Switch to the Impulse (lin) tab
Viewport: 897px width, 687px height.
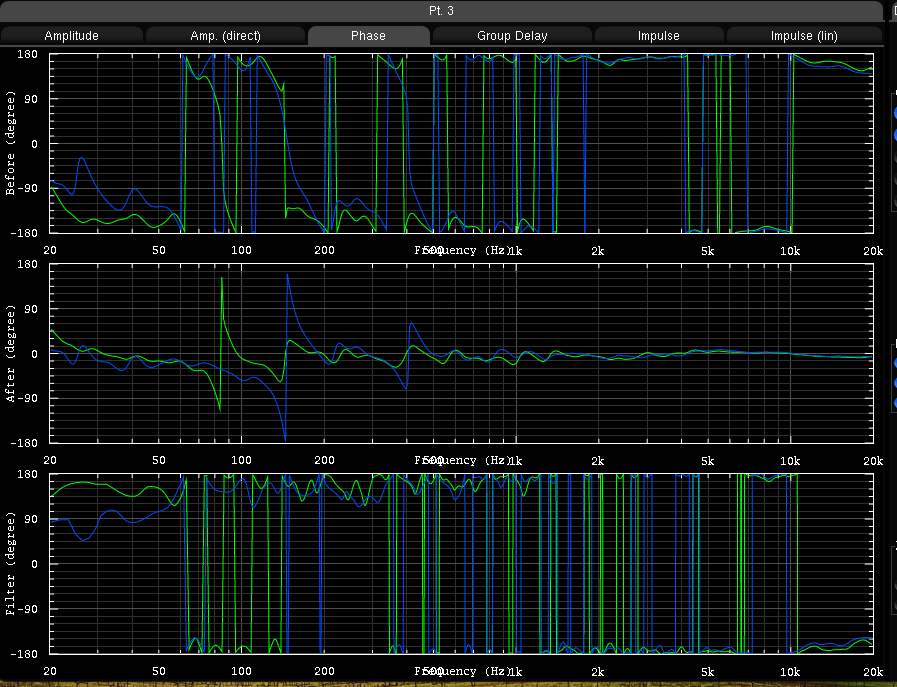coord(803,36)
